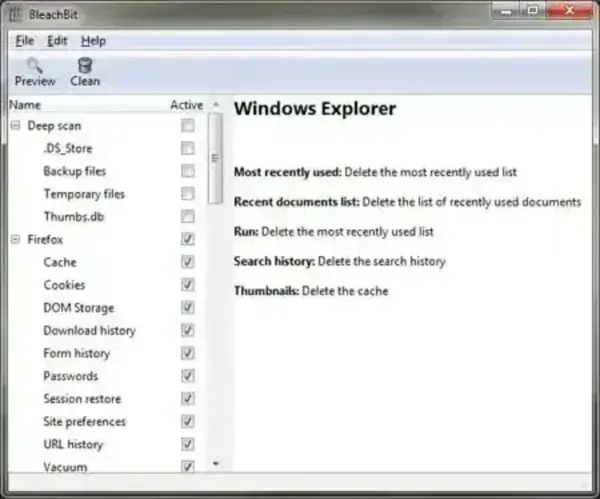Select the URL history tree item
Screen dimensions: 600x499
point(72,444)
